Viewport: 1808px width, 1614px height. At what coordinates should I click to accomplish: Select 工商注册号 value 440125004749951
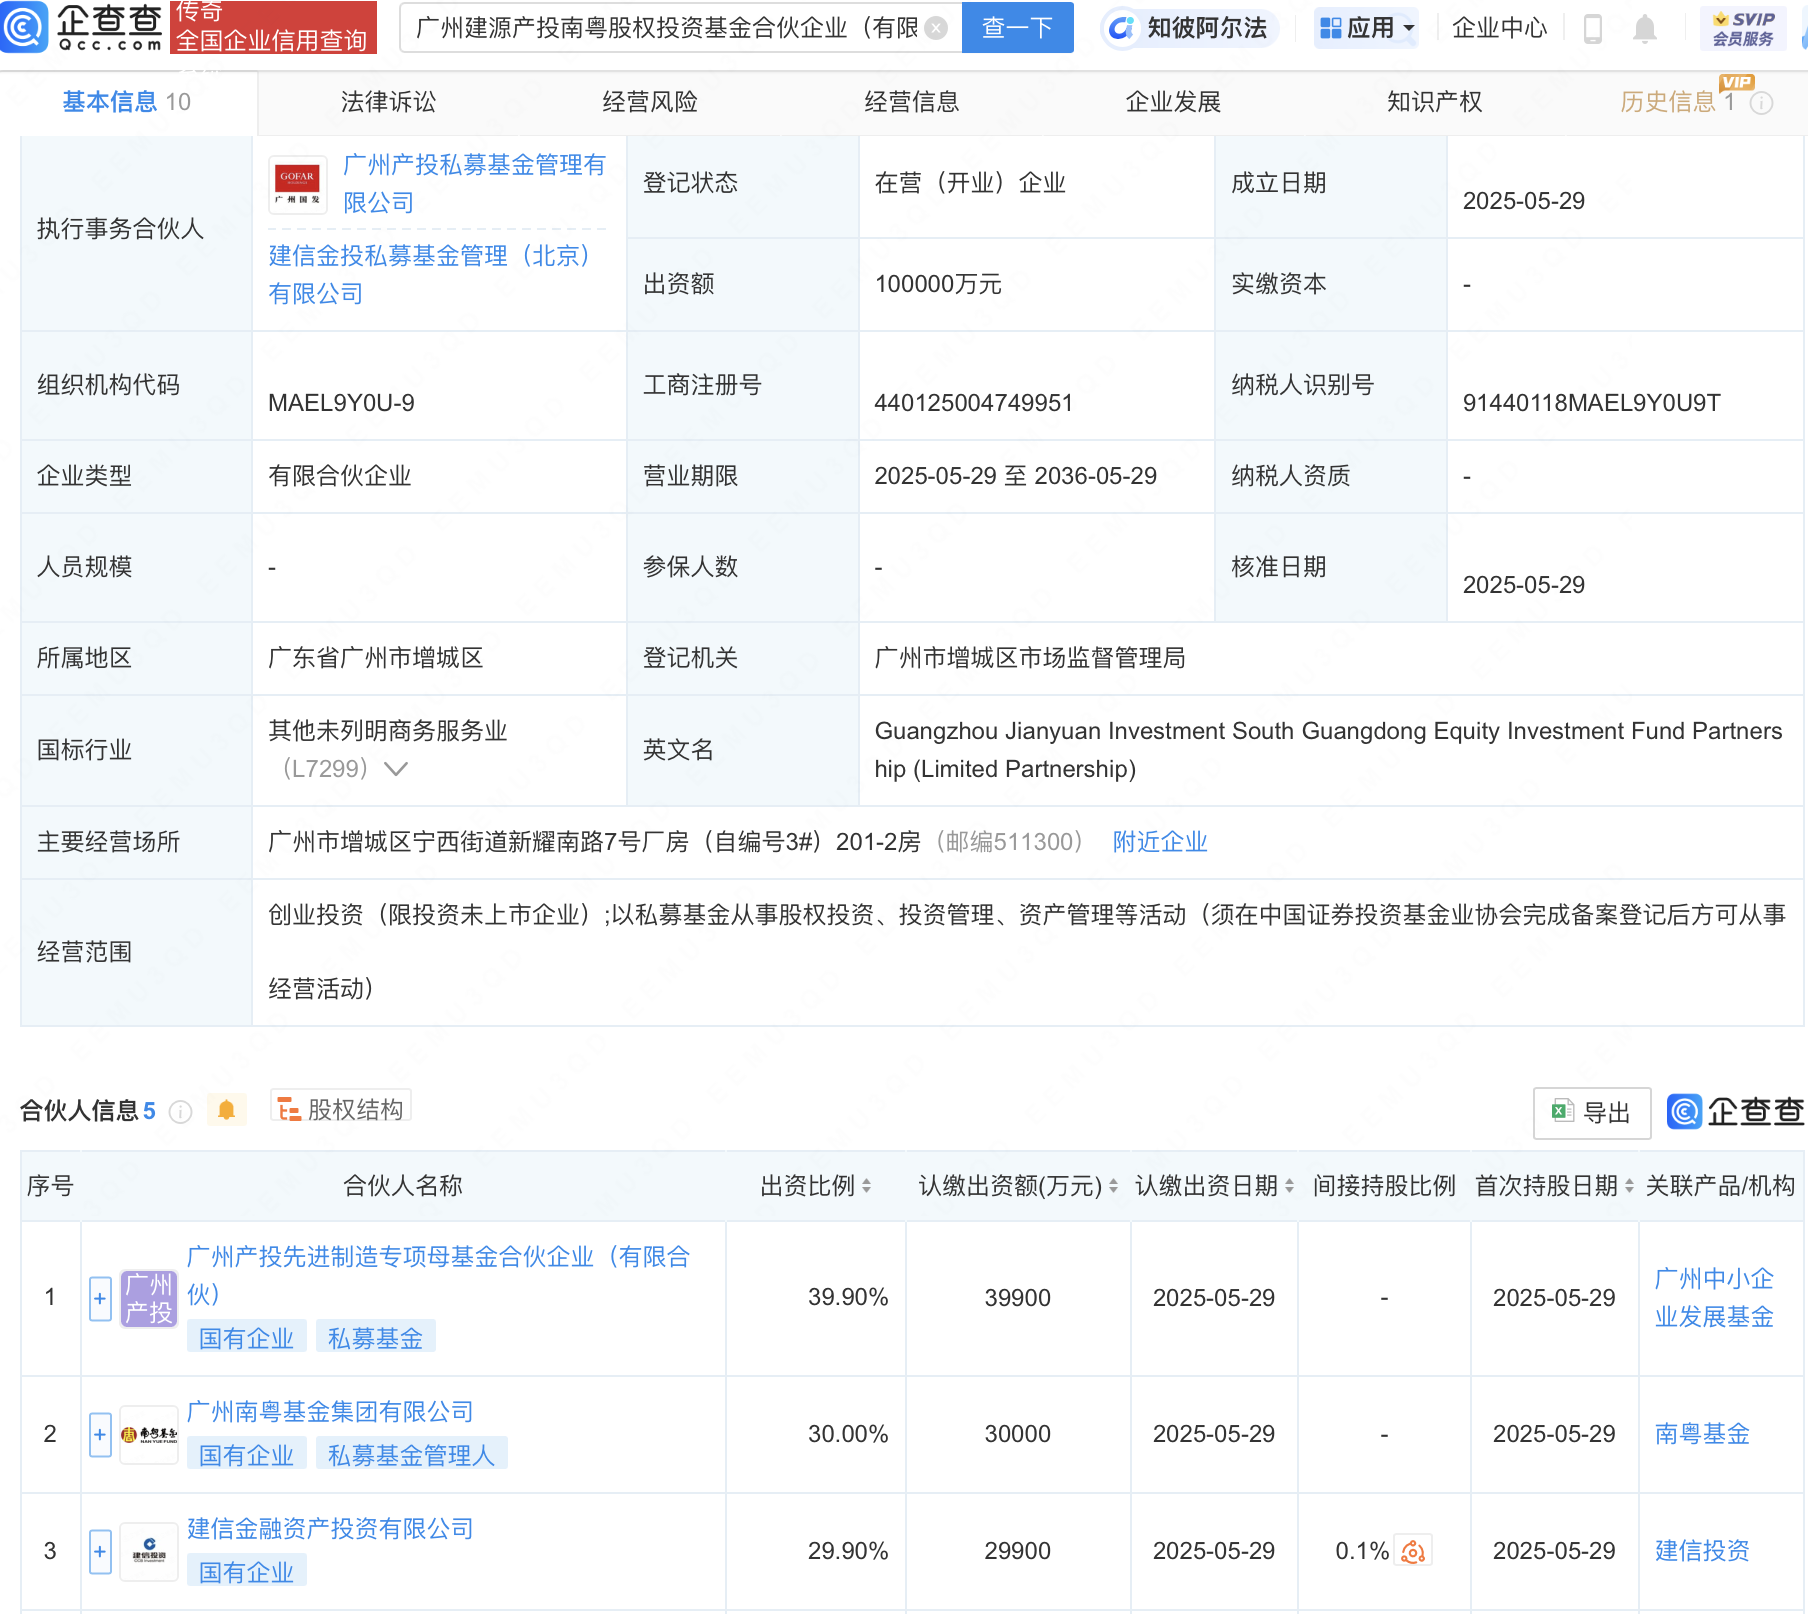point(973,403)
